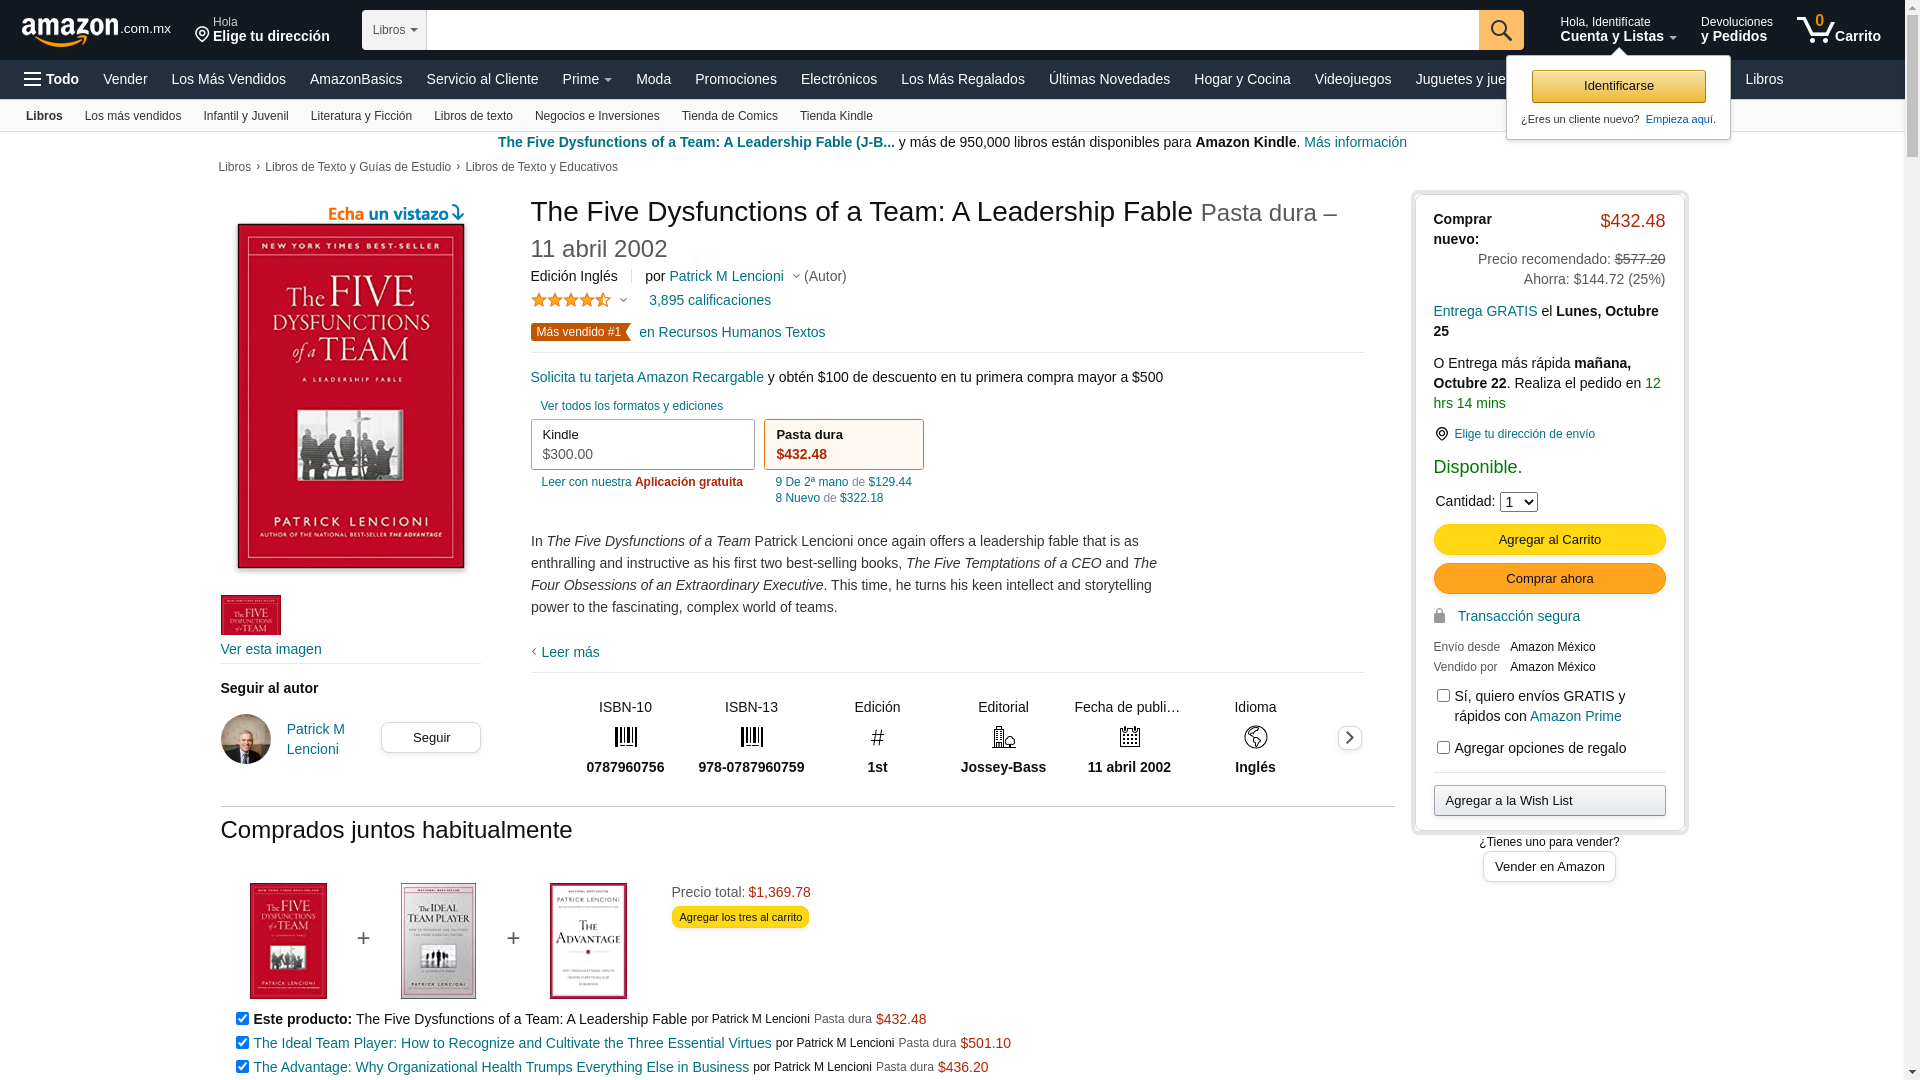Viewport: 1920px width, 1080px height.
Task: Open the Libros search category dropdown
Action: click(x=394, y=30)
